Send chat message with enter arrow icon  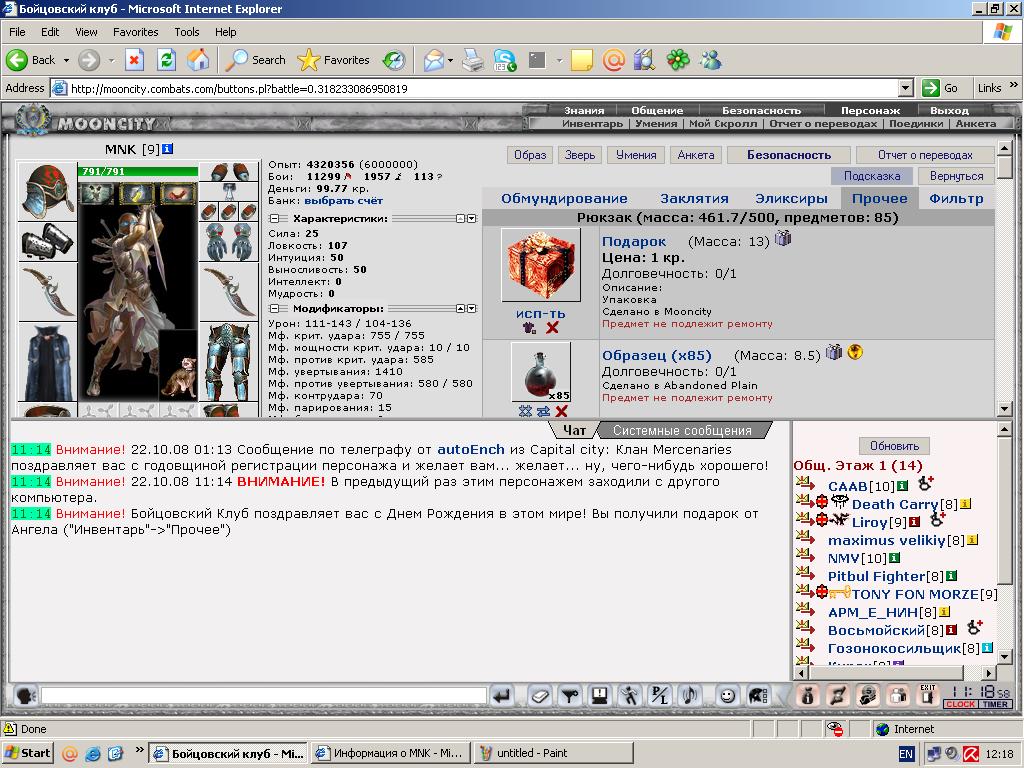pyautogui.click(x=502, y=696)
